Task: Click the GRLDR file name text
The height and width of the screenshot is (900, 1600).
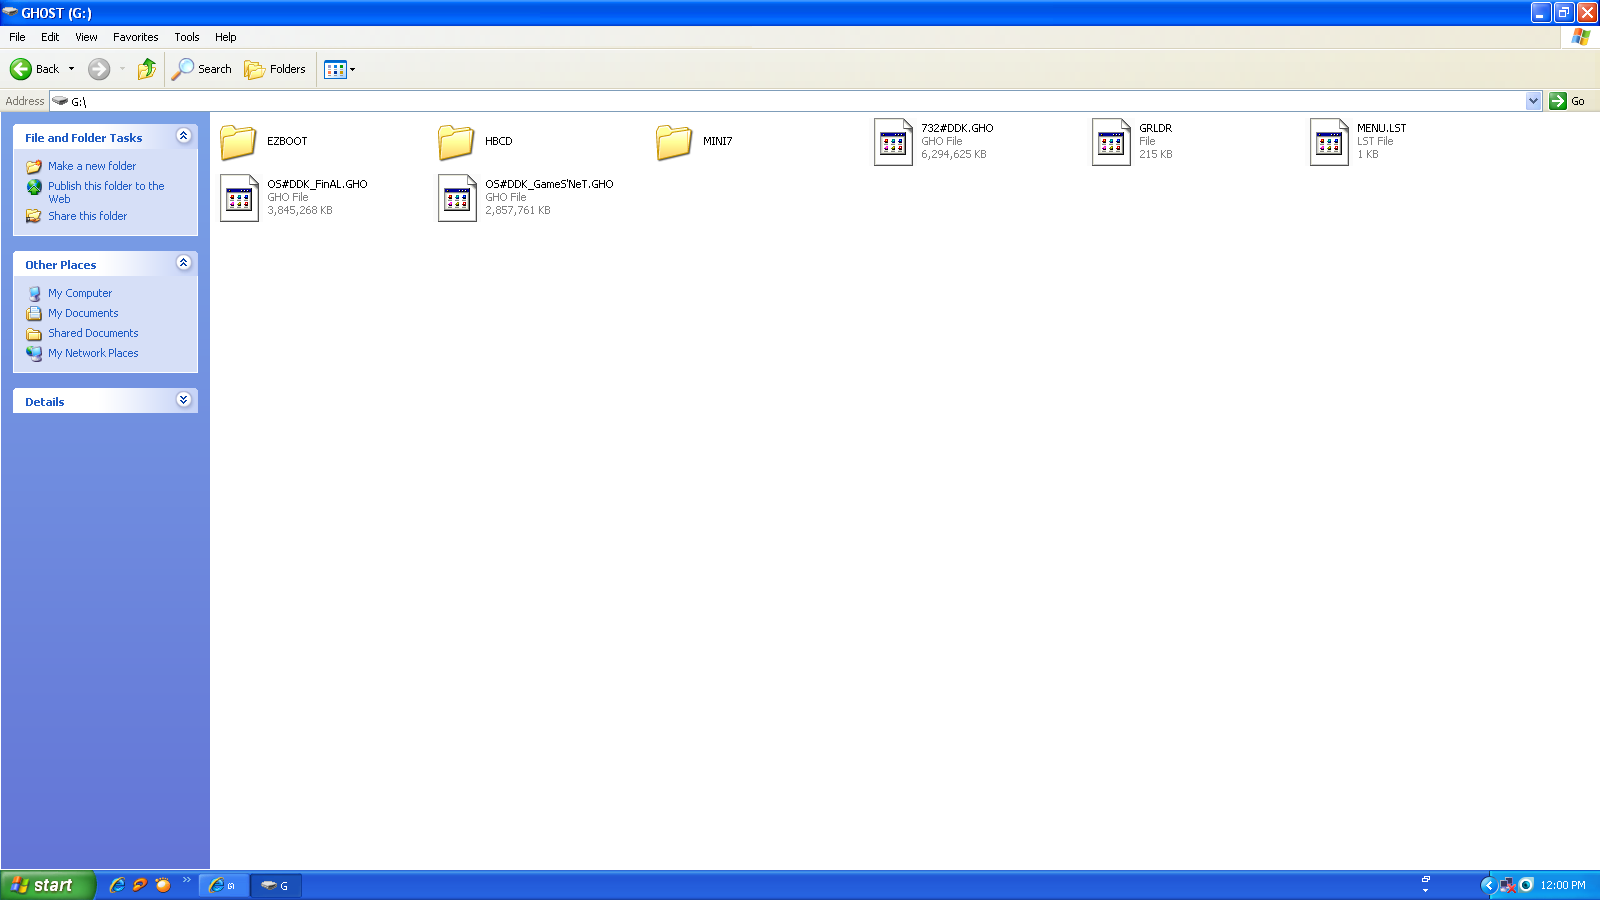Action: 1155,128
